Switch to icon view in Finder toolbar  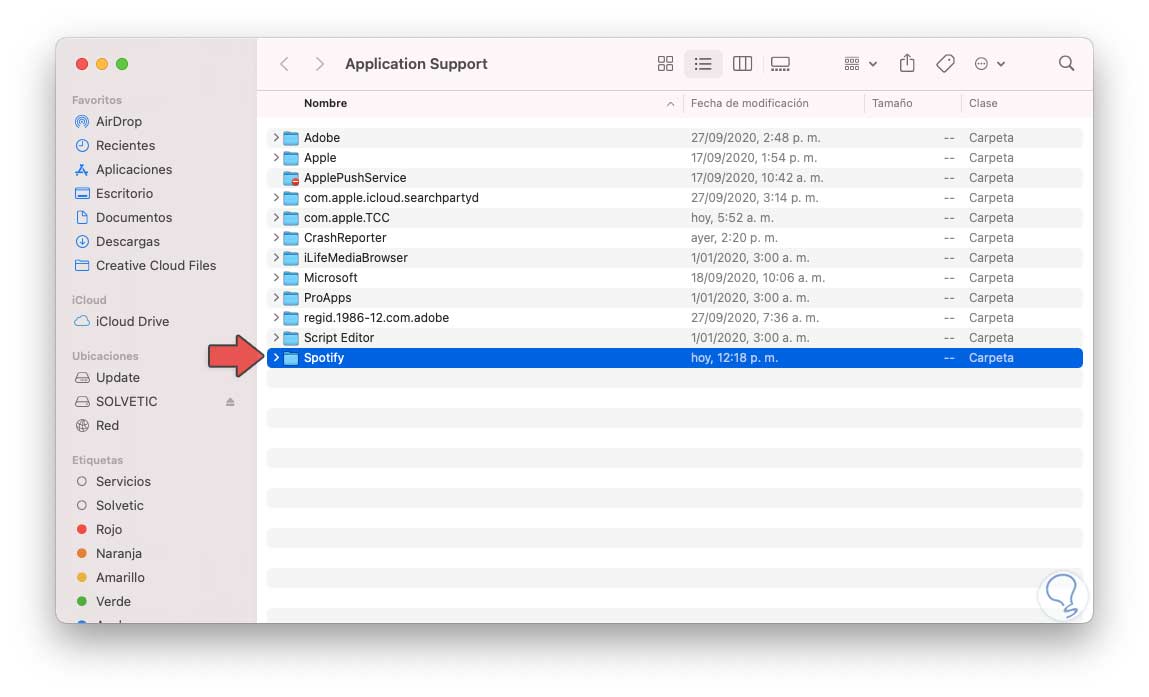click(x=665, y=63)
